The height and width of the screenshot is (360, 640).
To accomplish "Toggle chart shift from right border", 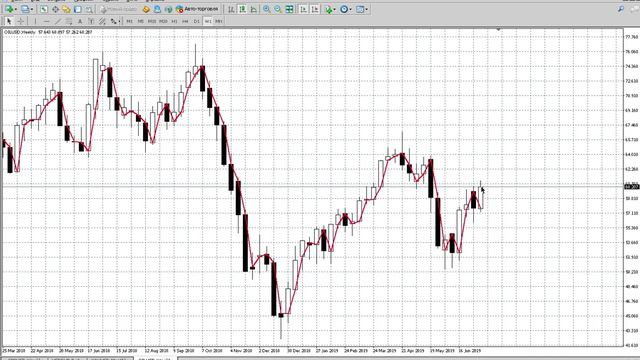I will [x=315, y=9].
